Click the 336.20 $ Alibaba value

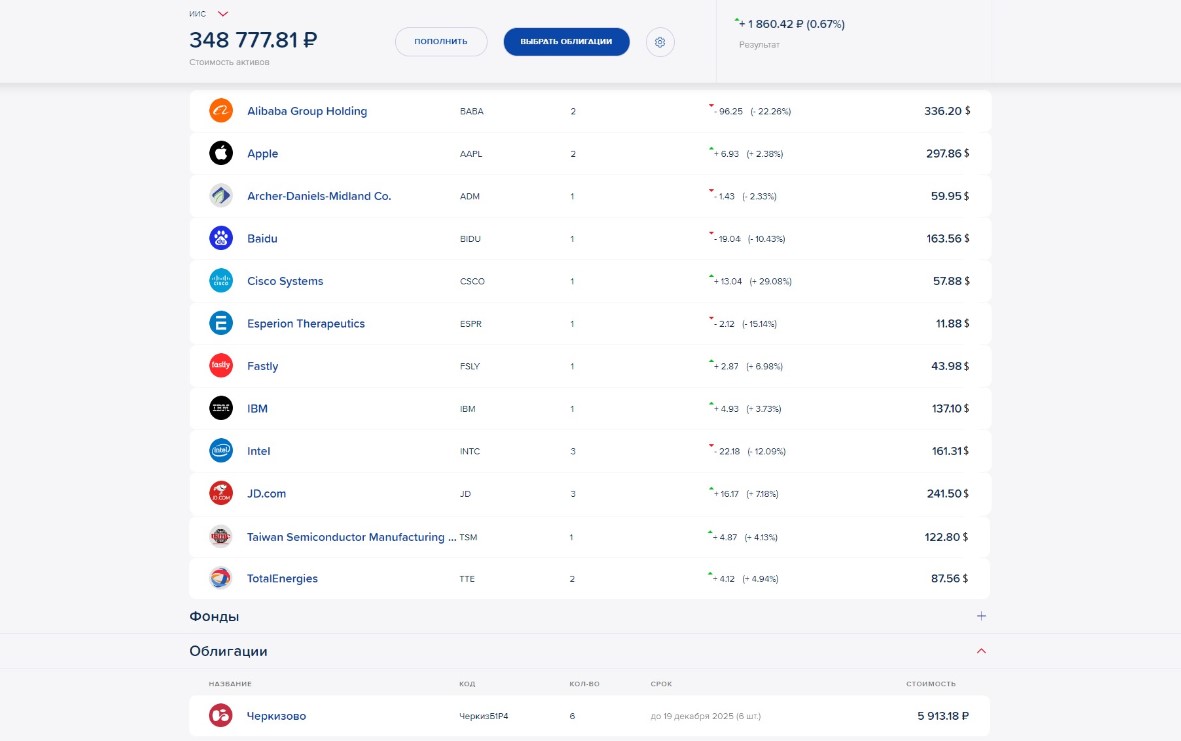pos(947,111)
